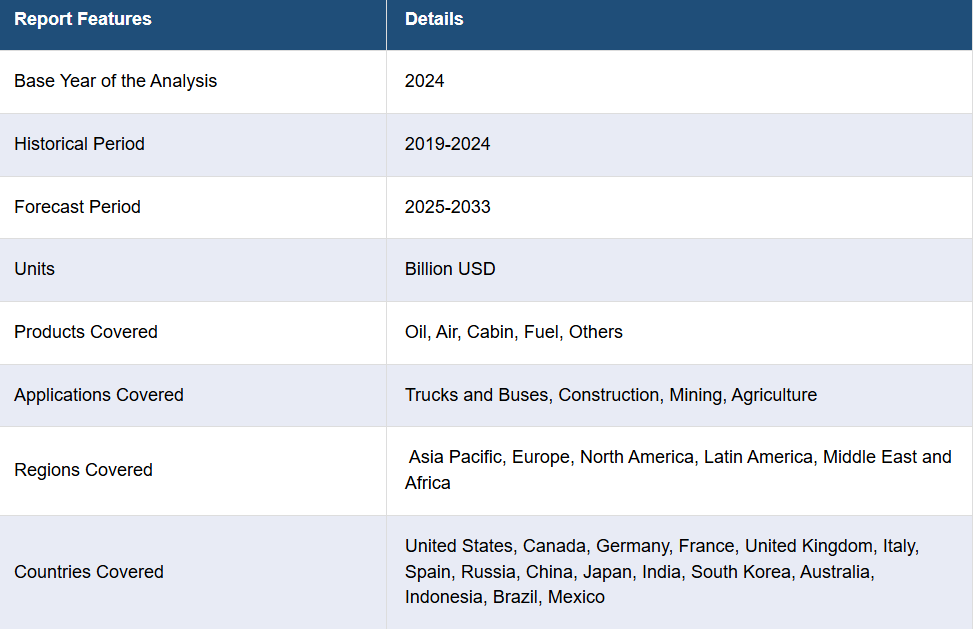Click the 2019-2024 historical period value

point(447,144)
